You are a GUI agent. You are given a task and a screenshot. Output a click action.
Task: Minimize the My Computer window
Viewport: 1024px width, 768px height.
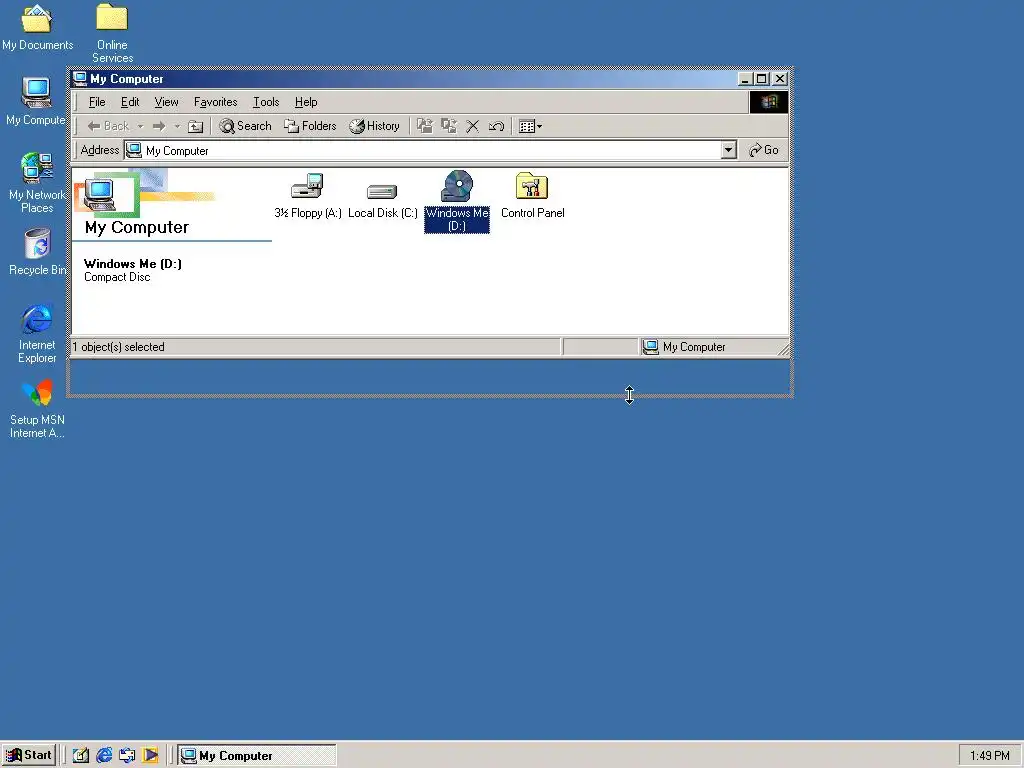click(x=744, y=79)
